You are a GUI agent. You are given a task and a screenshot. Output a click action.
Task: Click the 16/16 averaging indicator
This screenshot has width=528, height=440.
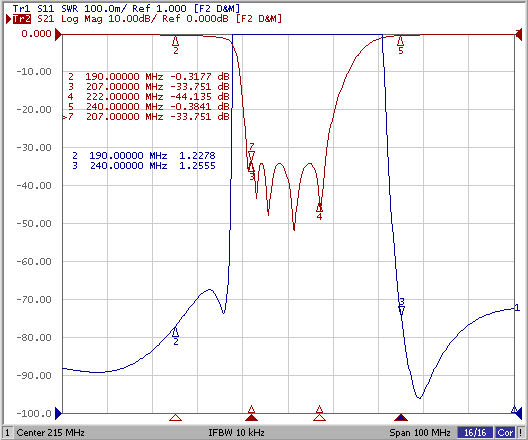475,432
